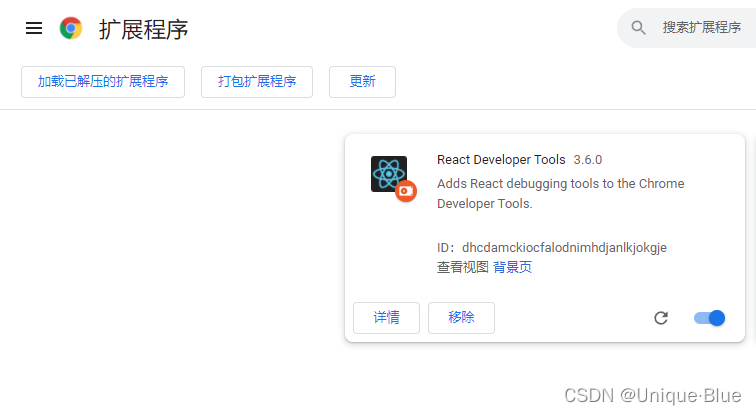This screenshot has height=415, width=756.
Task: Click the search magnifier icon
Action: click(x=638, y=27)
